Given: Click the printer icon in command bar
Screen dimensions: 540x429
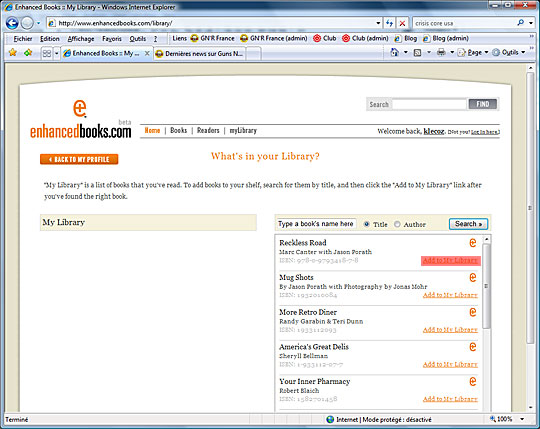Looking at the screenshot, I should tap(441, 52).
